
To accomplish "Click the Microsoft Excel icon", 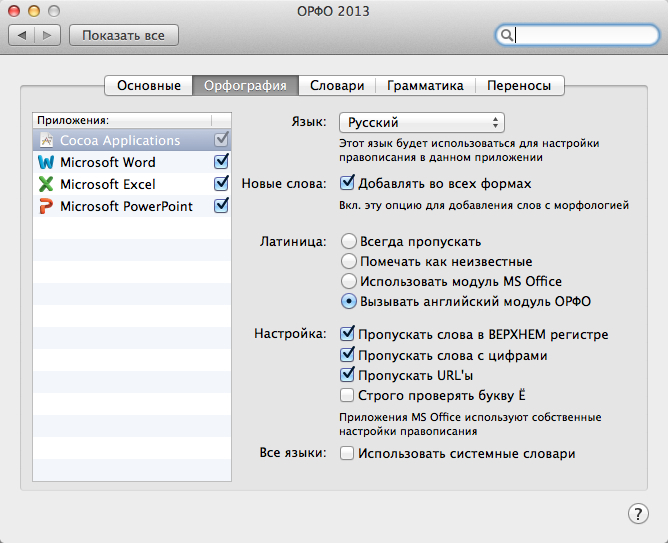I will point(46,184).
